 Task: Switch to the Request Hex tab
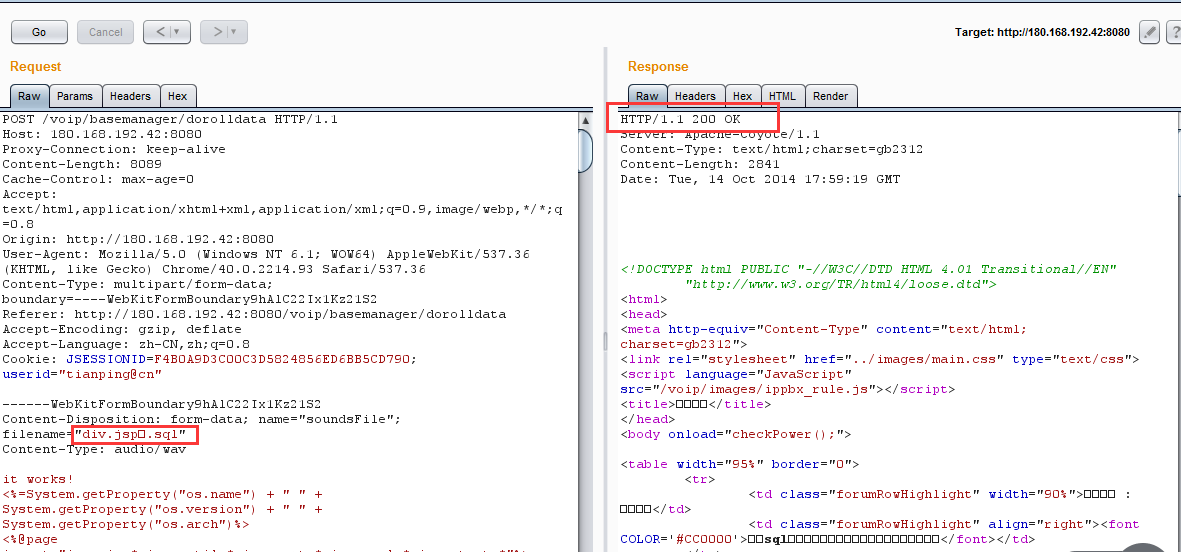pos(178,96)
